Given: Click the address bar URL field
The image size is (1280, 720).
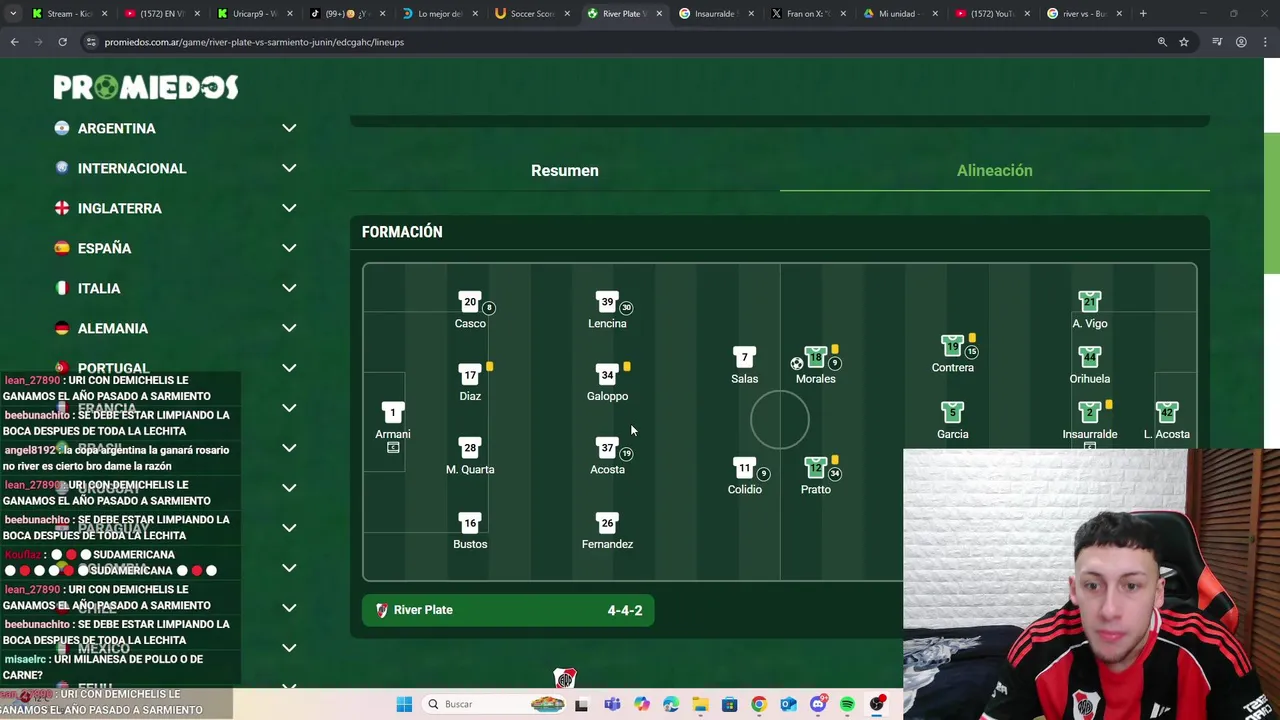Looking at the screenshot, I should 620,42.
